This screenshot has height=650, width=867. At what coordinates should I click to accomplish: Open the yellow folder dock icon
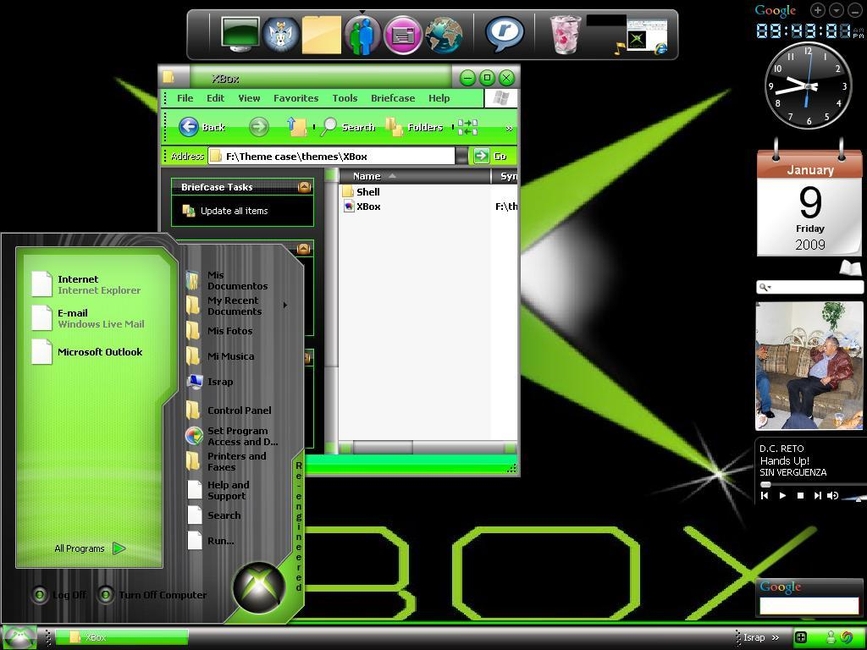coord(321,35)
